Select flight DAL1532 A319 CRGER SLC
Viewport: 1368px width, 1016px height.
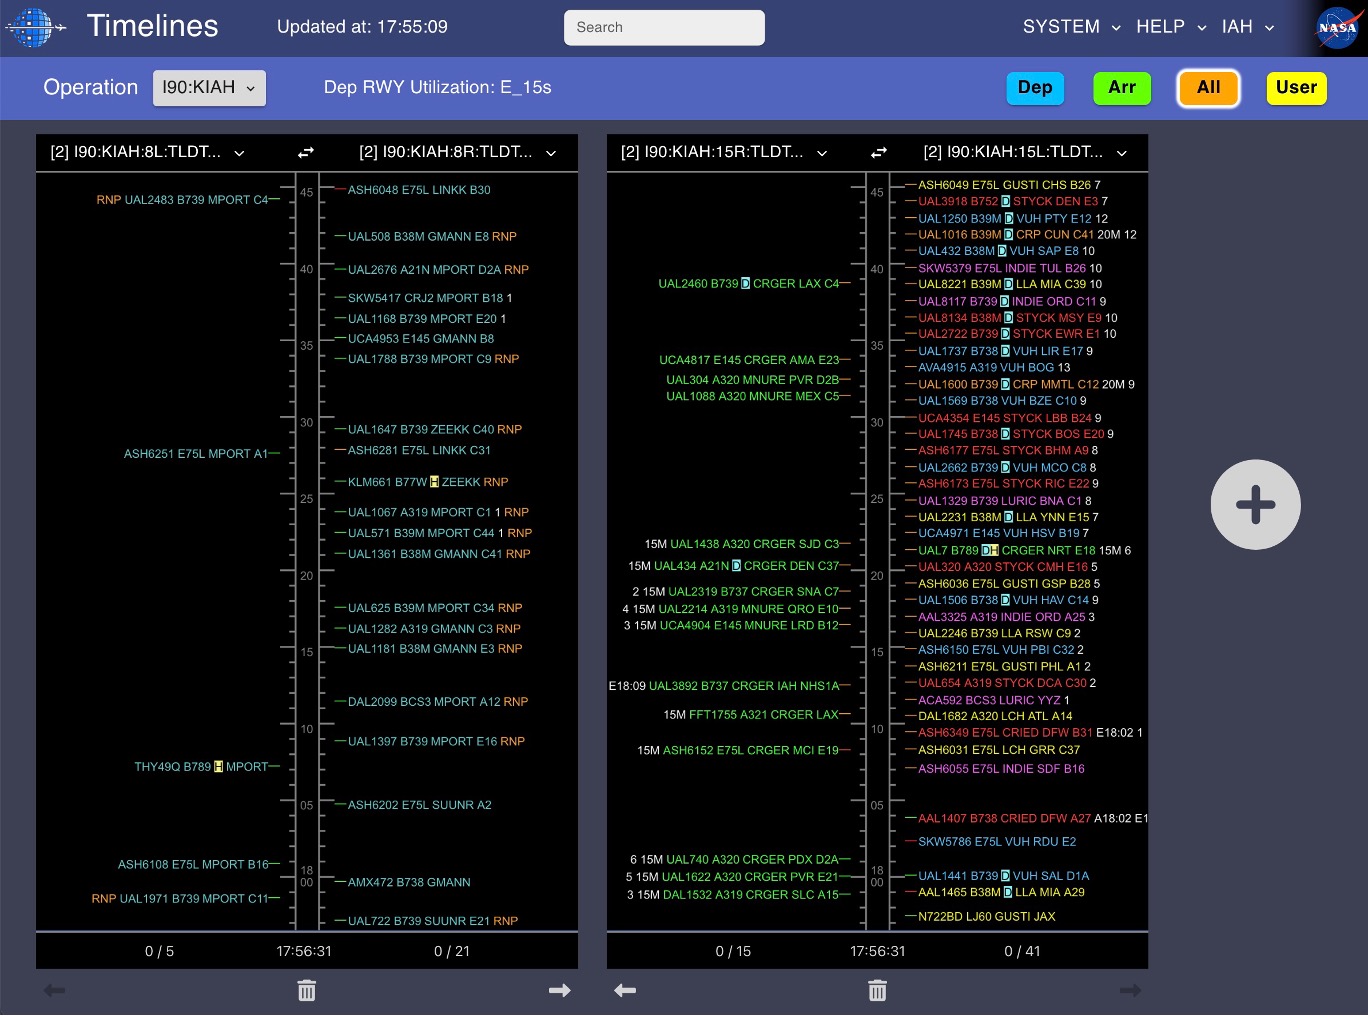click(x=733, y=895)
